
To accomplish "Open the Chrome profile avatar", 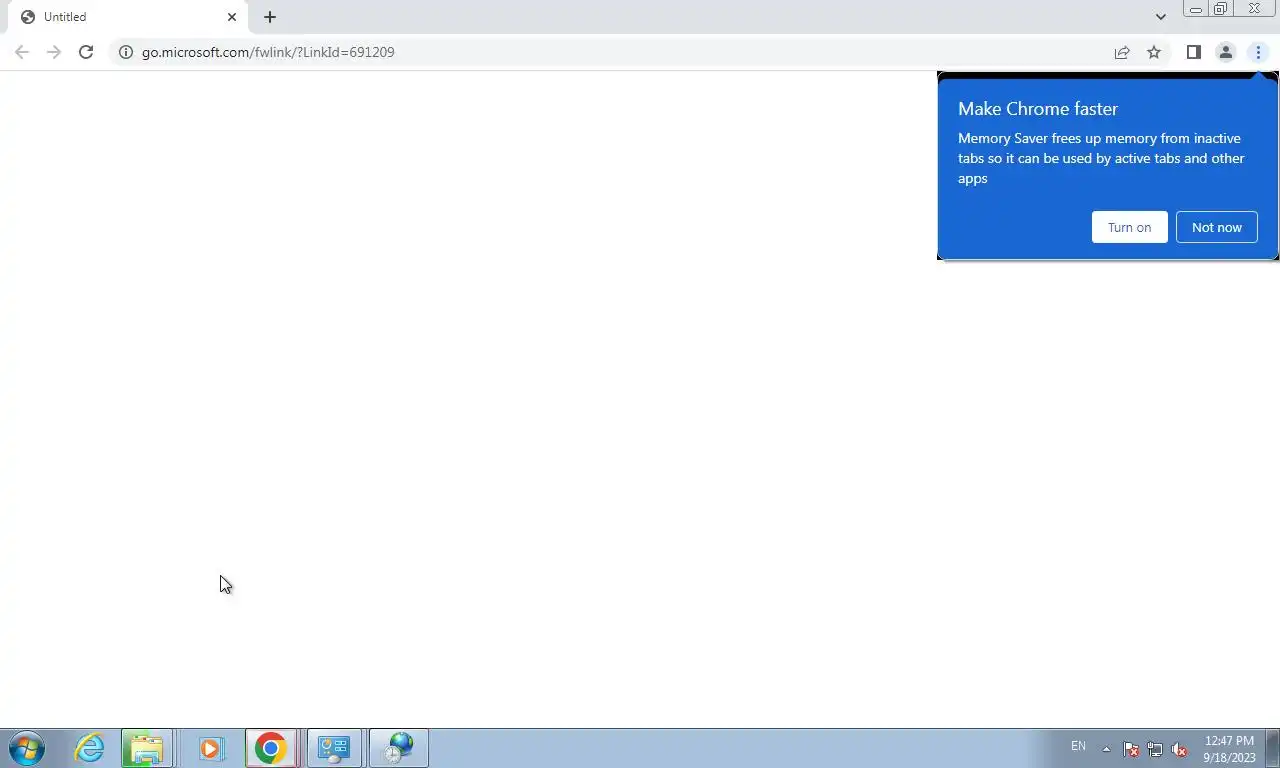I will pyautogui.click(x=1225, y=52).
